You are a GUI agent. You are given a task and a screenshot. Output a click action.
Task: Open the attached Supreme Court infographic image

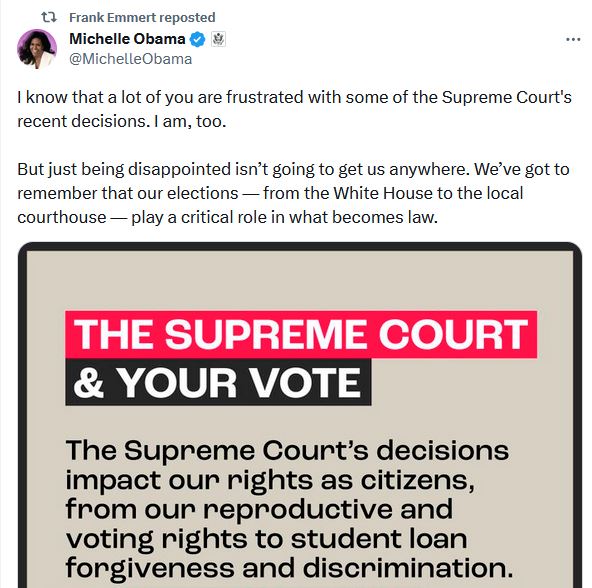(300, 415)
